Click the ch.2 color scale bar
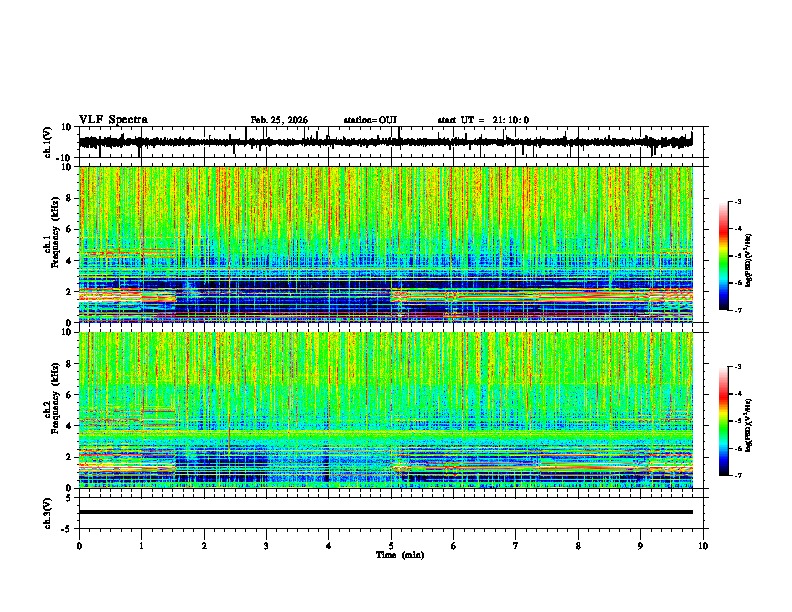Image resolution: width=792 pixels, height=612 pixels. [x=723, y=421]
